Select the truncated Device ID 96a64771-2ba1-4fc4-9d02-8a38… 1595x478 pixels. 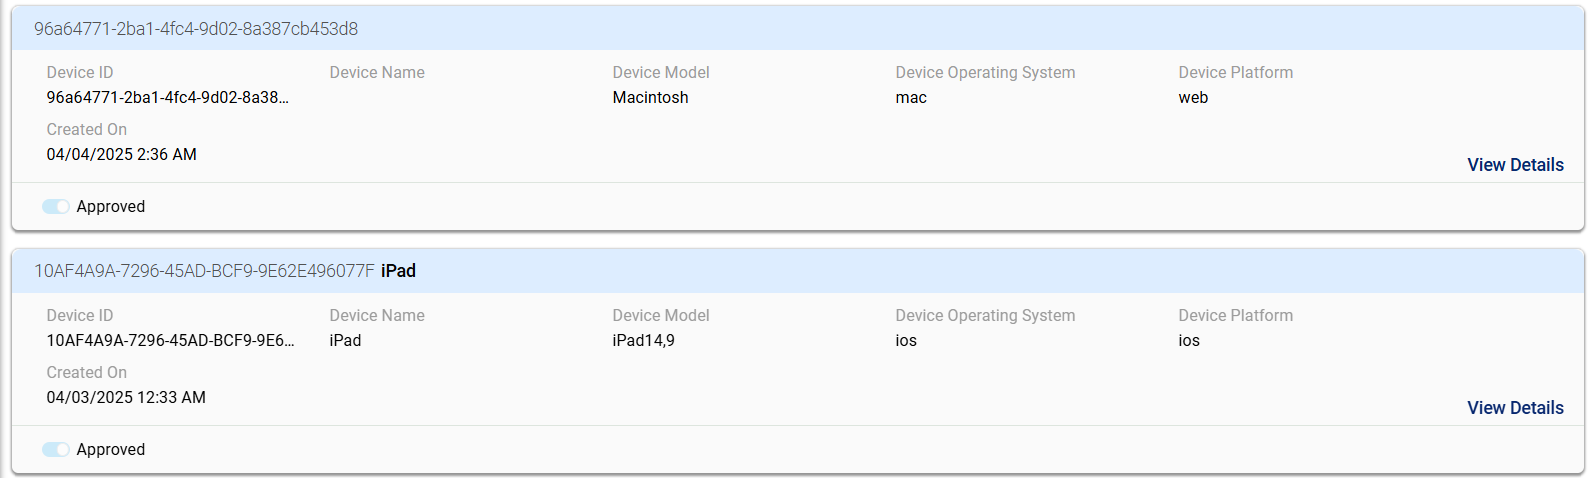point(167,98)
